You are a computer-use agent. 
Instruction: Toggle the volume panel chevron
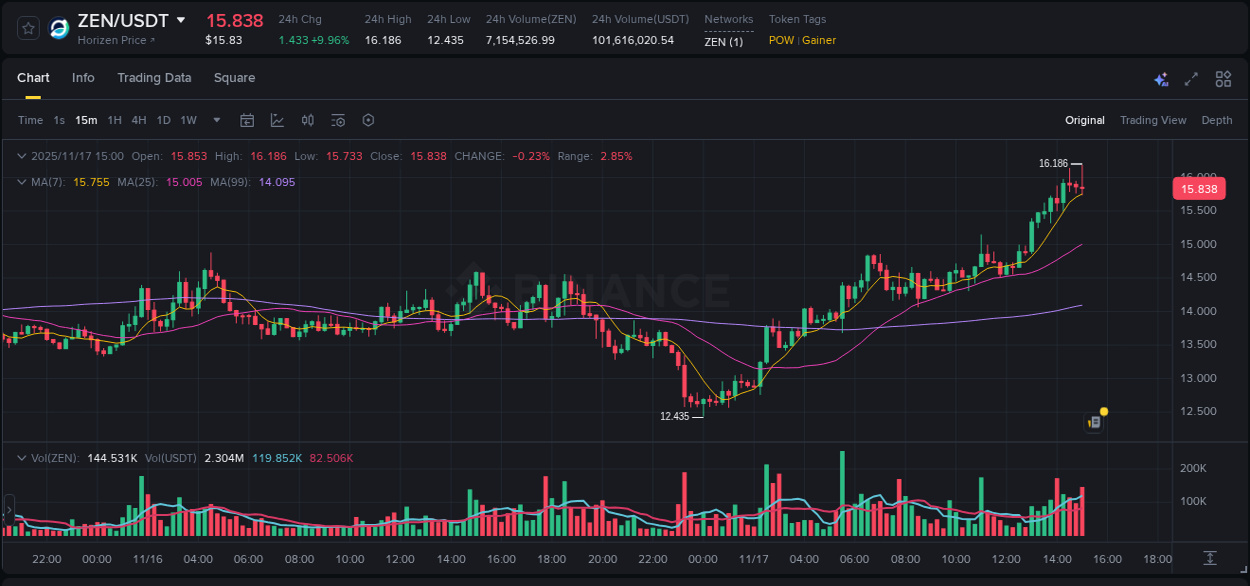(22, 457)
